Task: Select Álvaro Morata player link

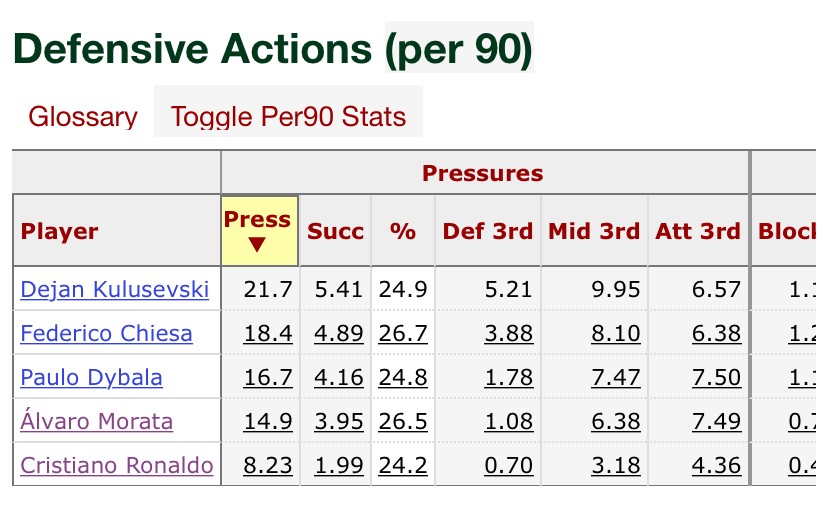Action: [x=96, y=421]
